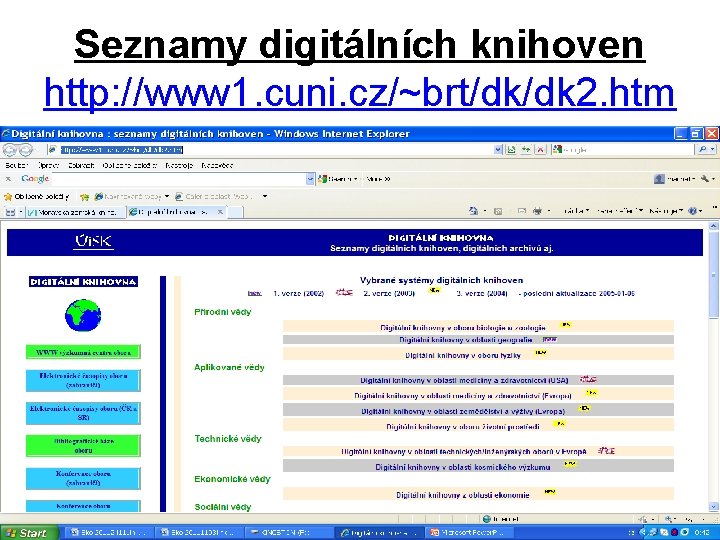Click the browser Forward arrow button
Screen dimensions: 720x540
click(25, 150)
